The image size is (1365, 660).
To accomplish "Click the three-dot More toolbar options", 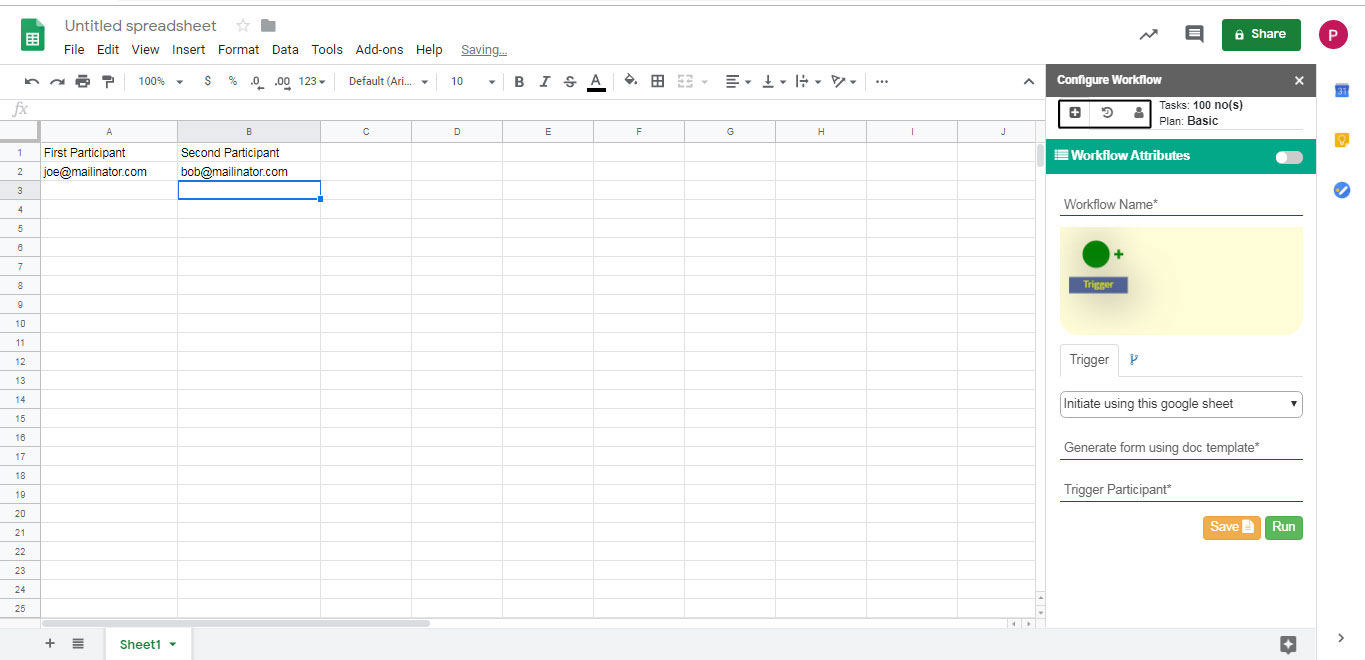I will click(881, 81).
